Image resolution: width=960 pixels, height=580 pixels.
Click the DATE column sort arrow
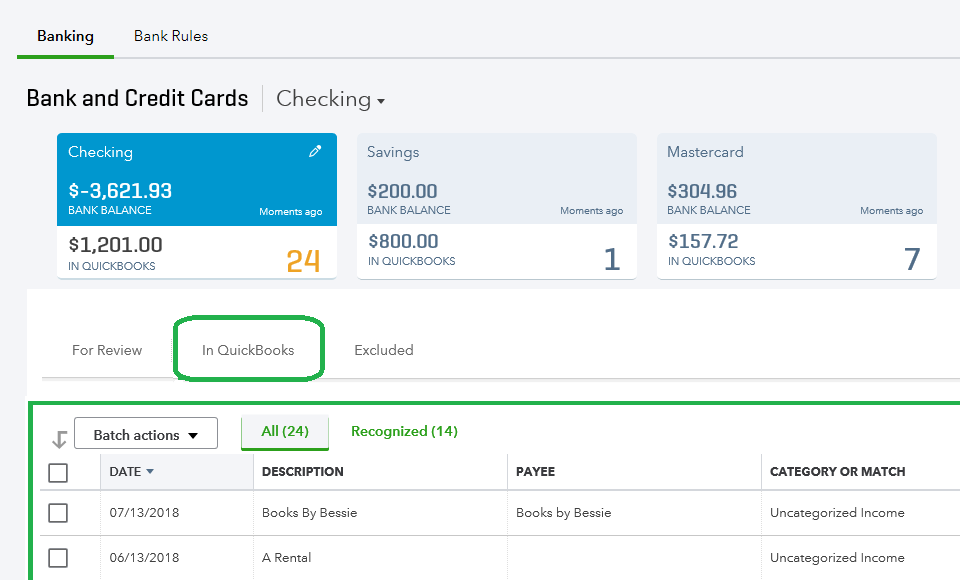click(x=150, y=471)
